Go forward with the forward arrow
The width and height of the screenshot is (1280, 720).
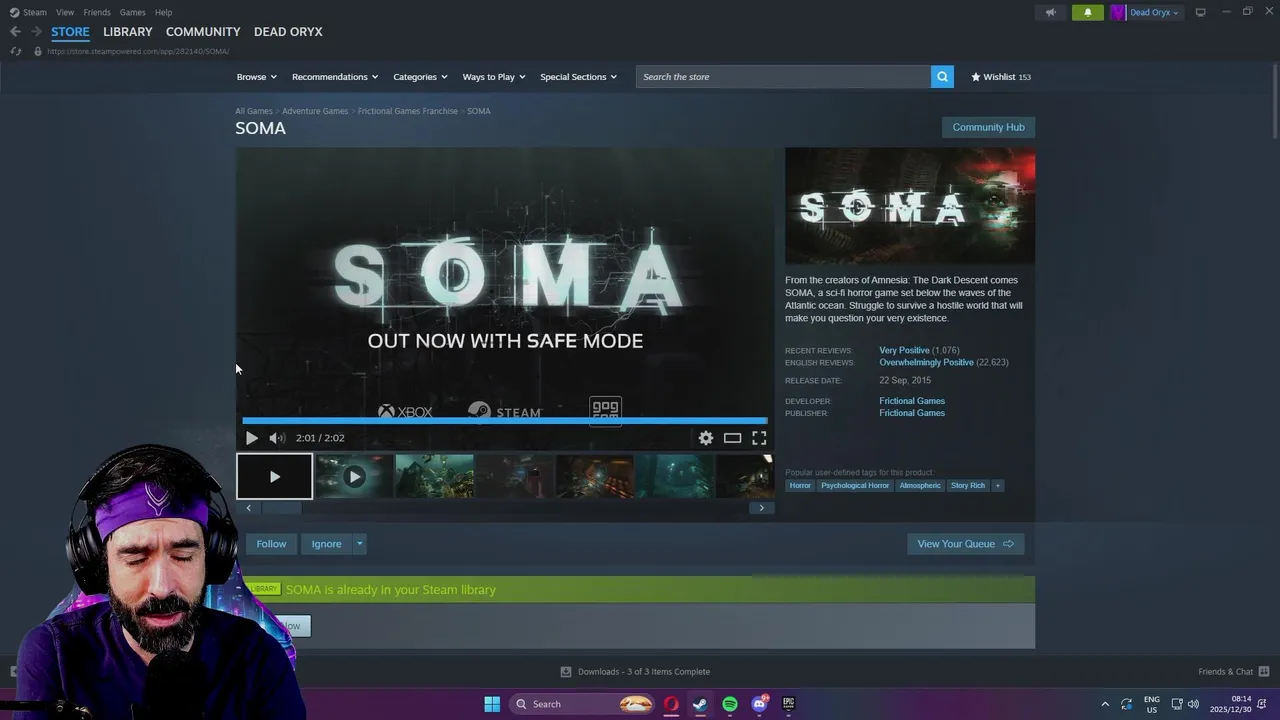pos(36,32)
